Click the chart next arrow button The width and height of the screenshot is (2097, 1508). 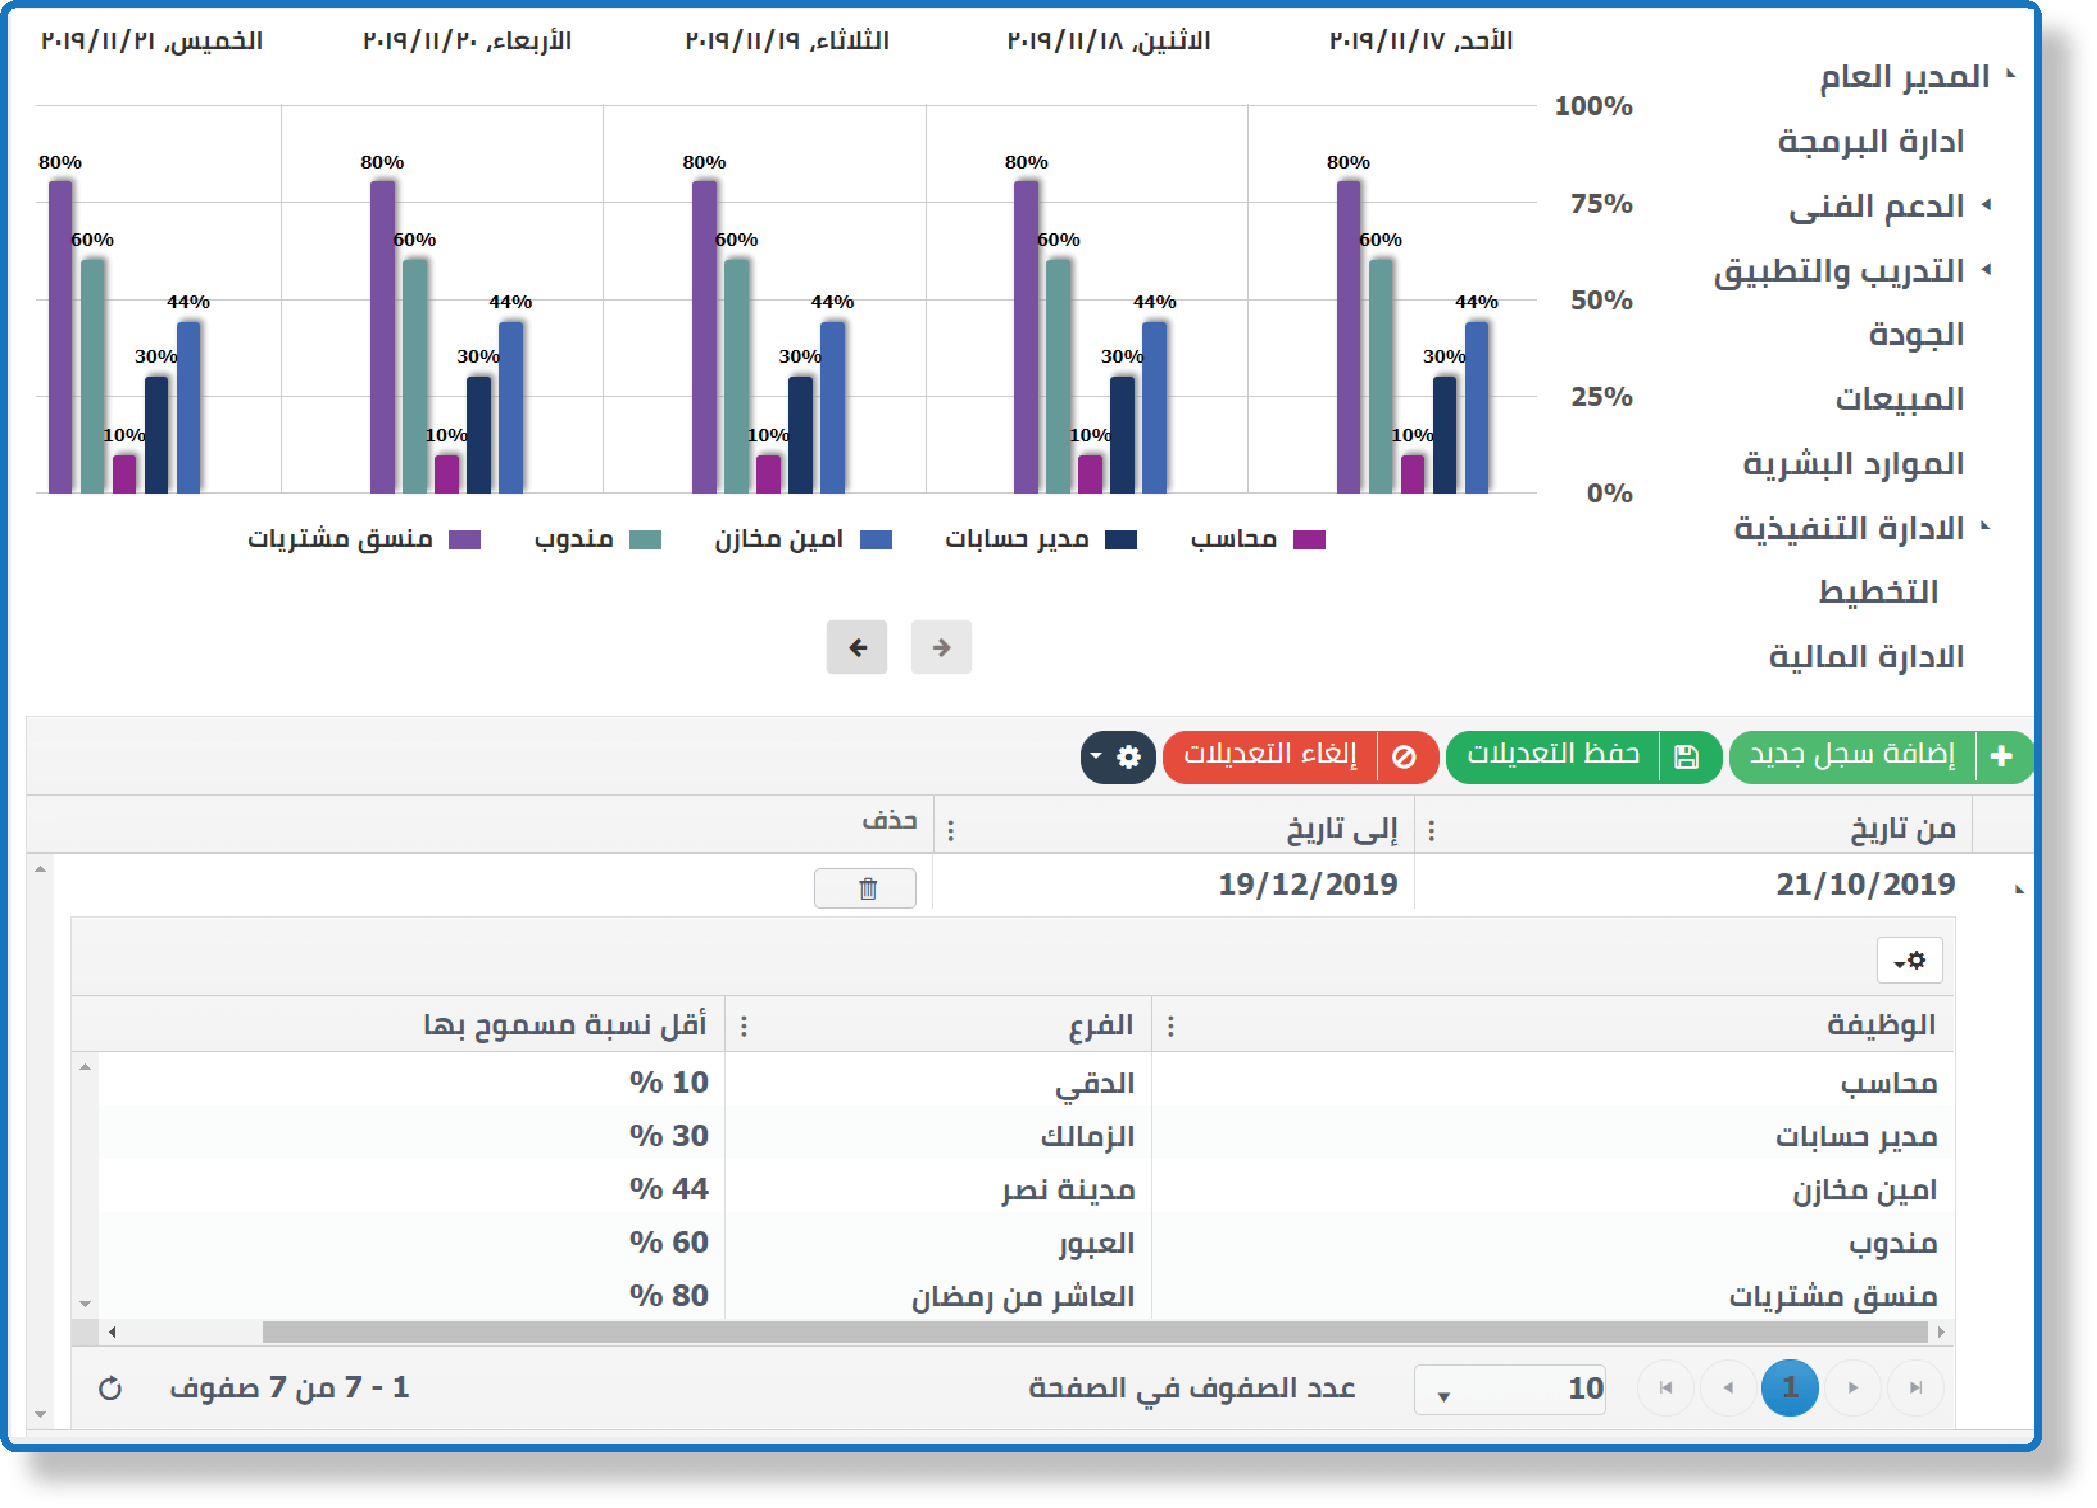point(941,648)
